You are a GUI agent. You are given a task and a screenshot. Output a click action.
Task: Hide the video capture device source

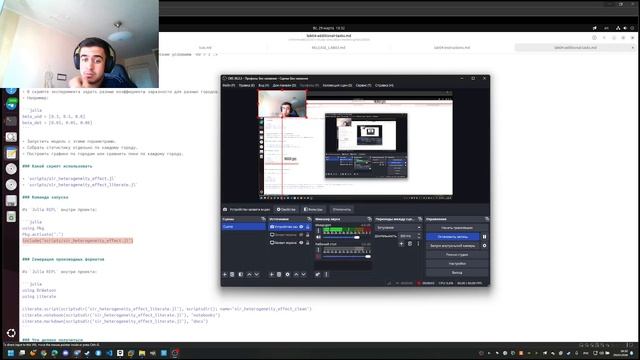coord(302,227)
